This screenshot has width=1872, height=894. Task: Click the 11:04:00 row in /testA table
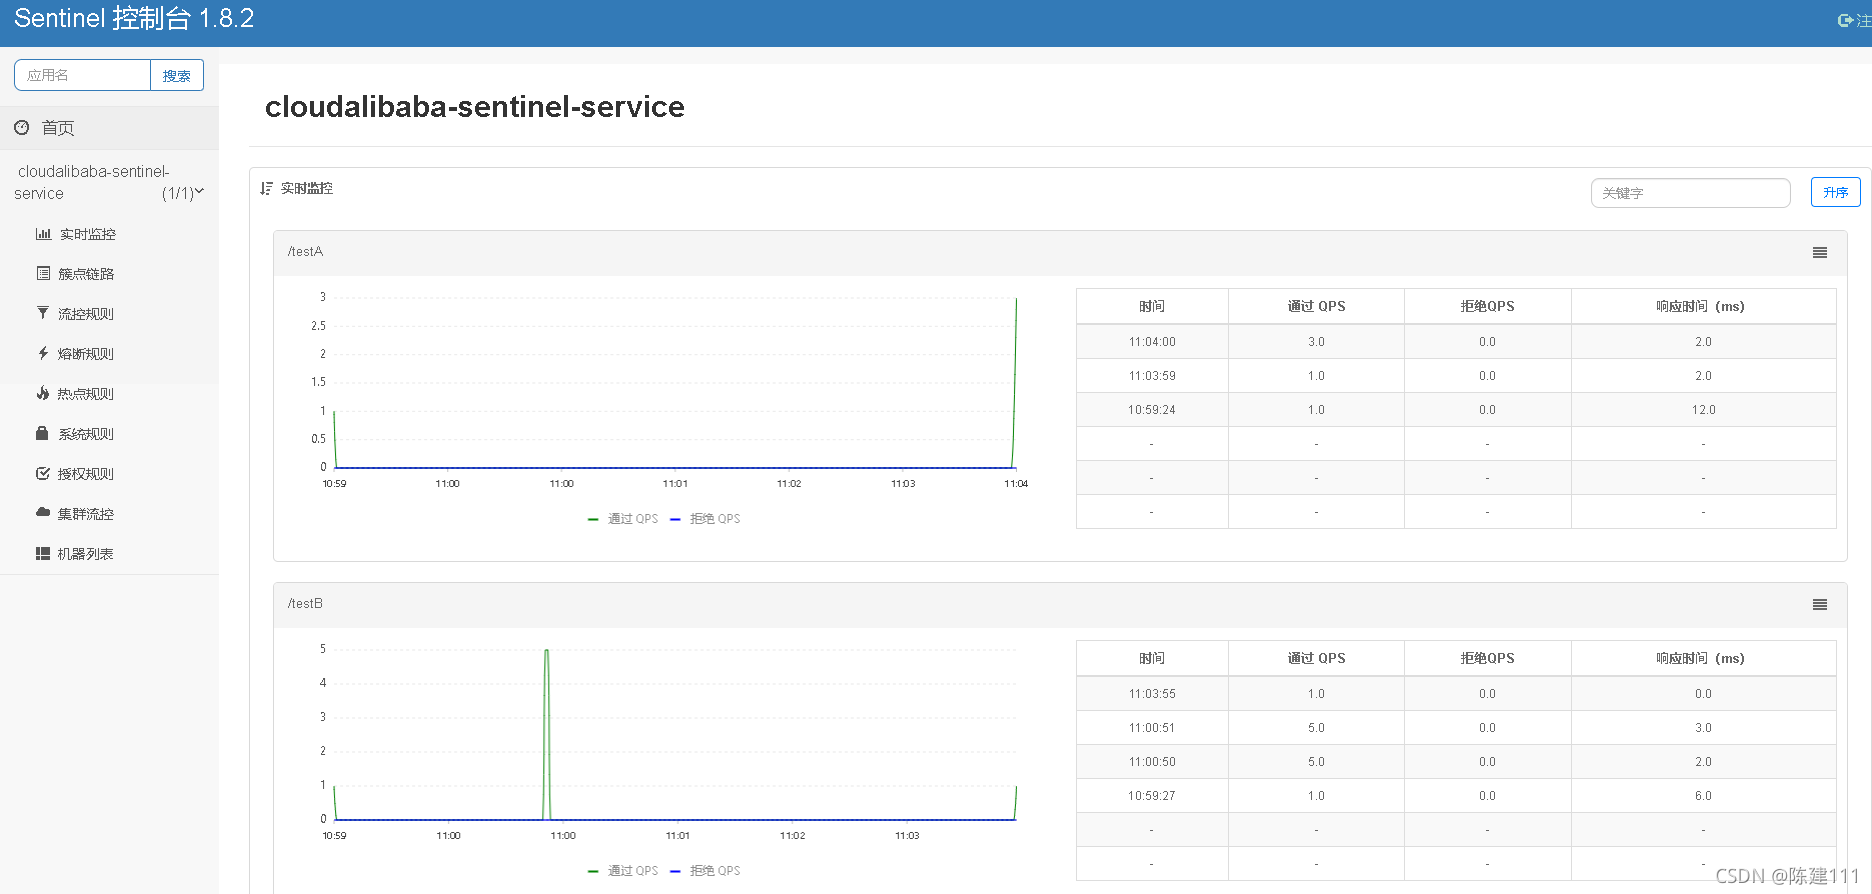[1456, 342]
